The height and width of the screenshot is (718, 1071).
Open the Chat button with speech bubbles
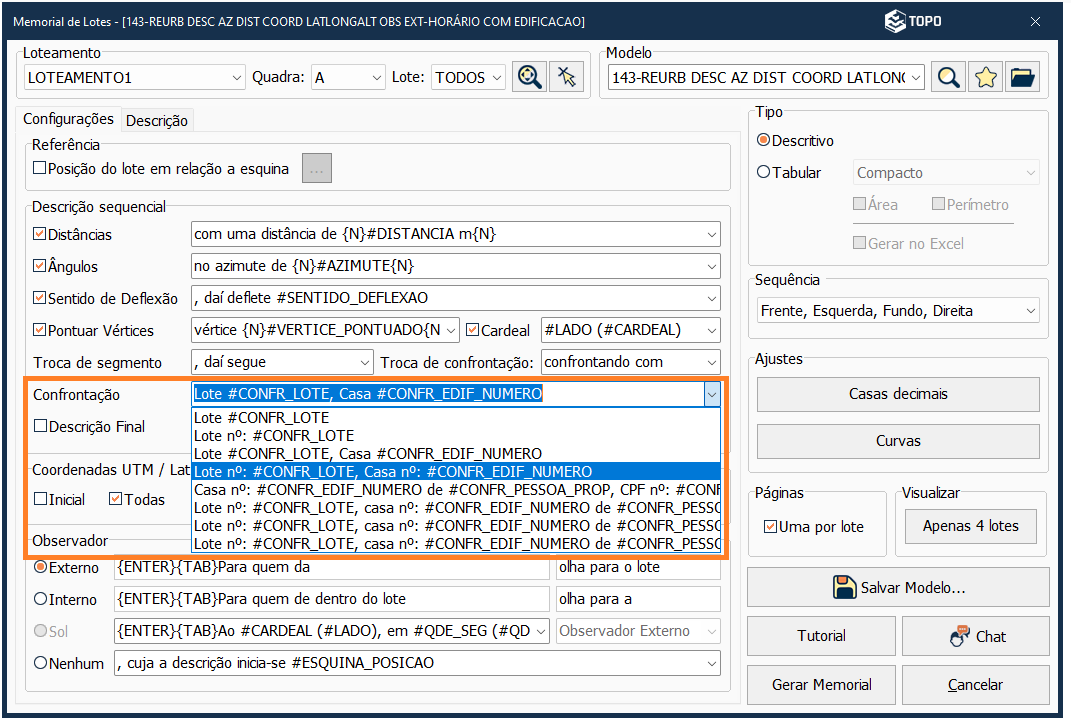coord(975,636)
